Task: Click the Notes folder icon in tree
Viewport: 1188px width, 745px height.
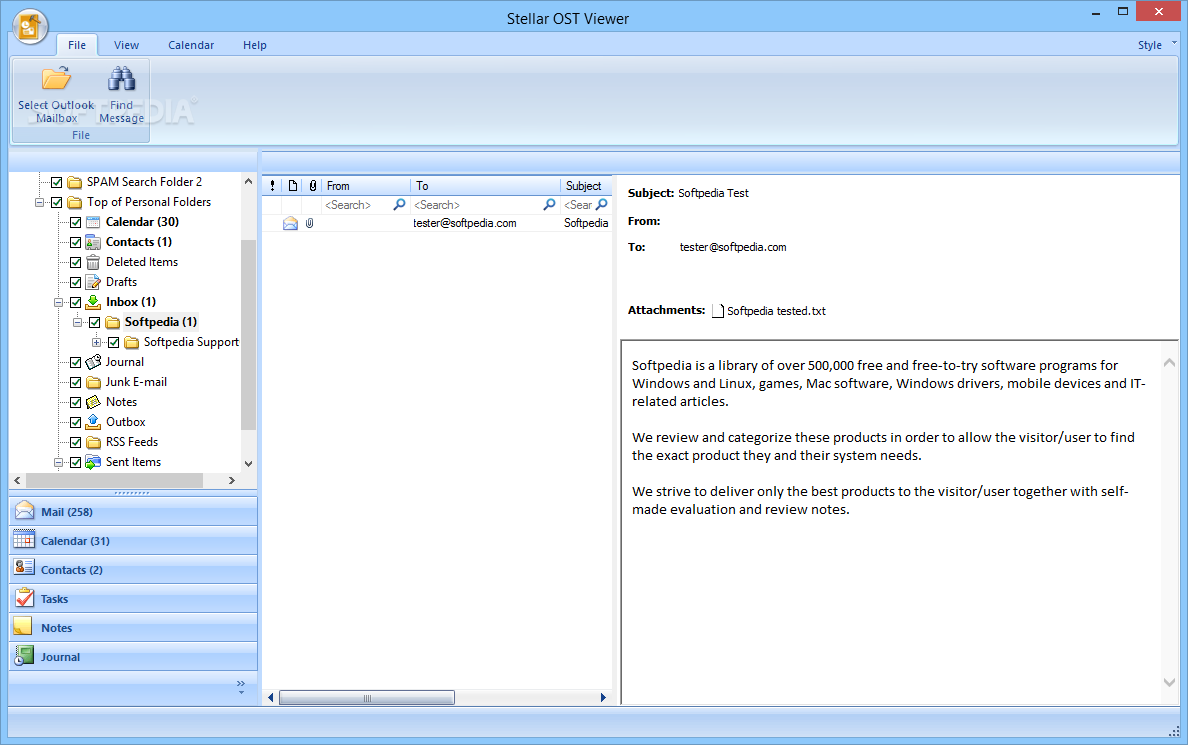Action: tap(93, 402)
